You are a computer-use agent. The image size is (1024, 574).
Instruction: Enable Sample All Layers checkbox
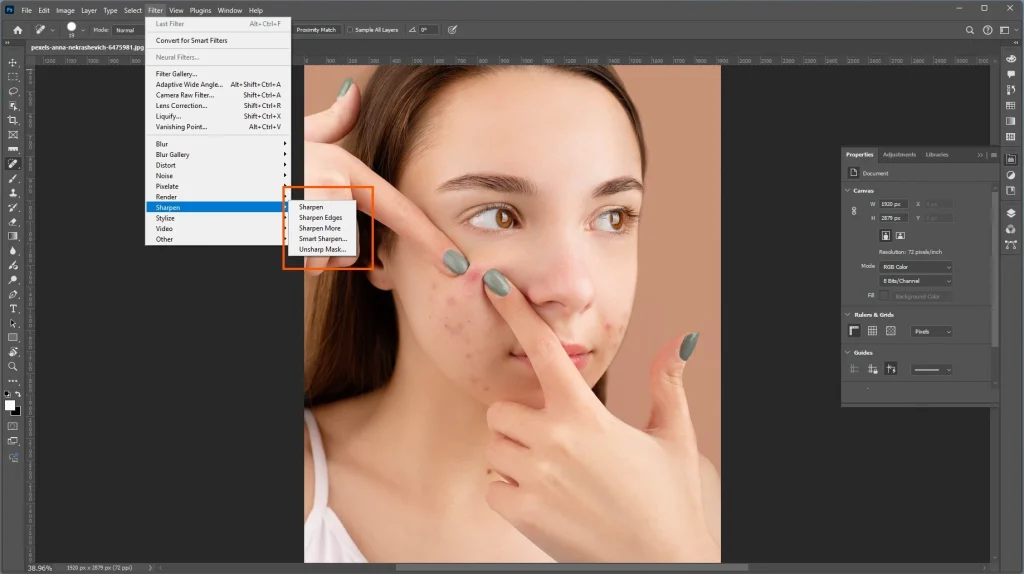pos(350,30)
